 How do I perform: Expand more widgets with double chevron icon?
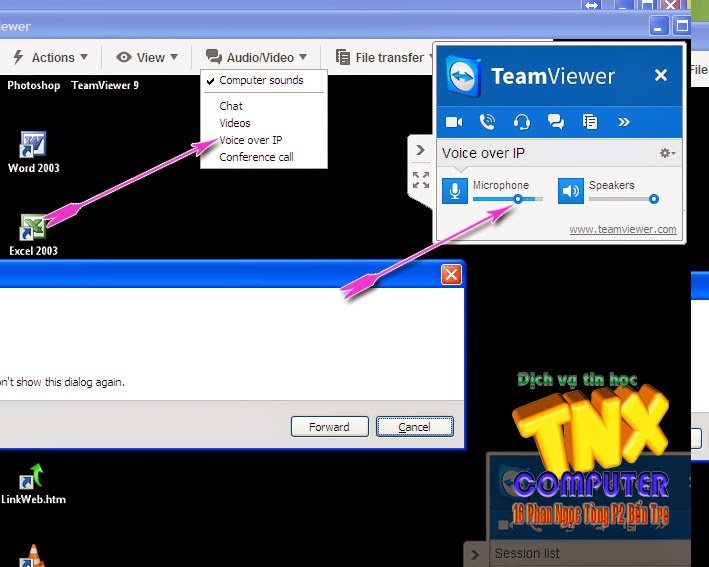pyautogui.click(x=624, y=122)
